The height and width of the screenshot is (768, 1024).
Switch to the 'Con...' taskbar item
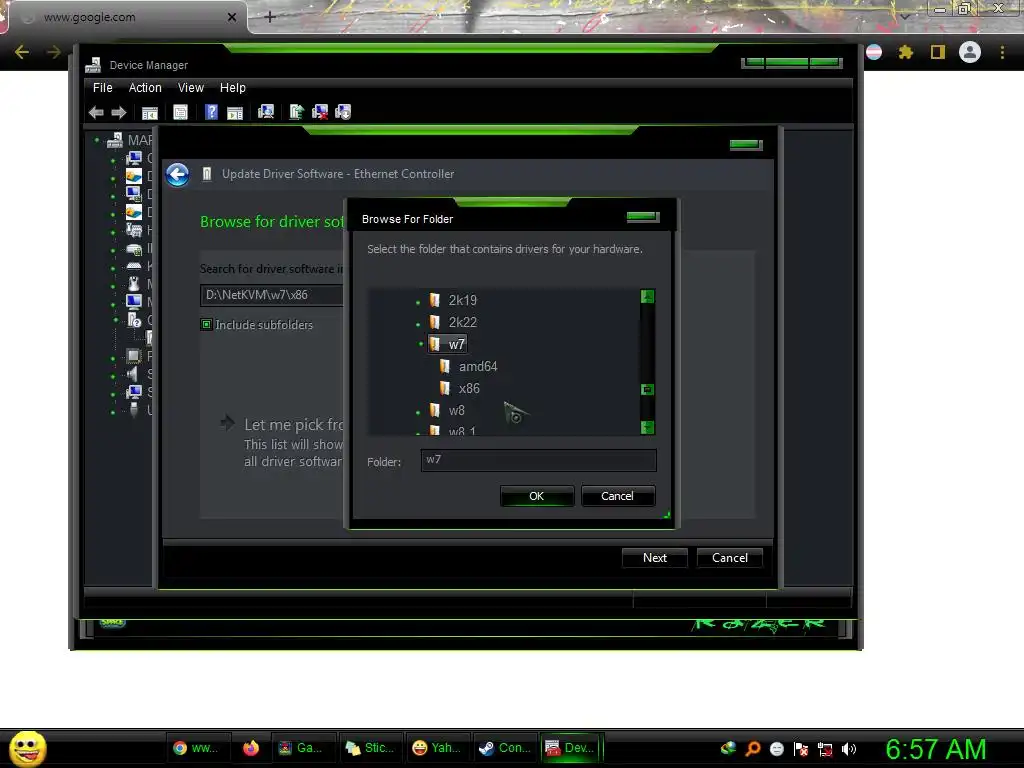[504, 748]
